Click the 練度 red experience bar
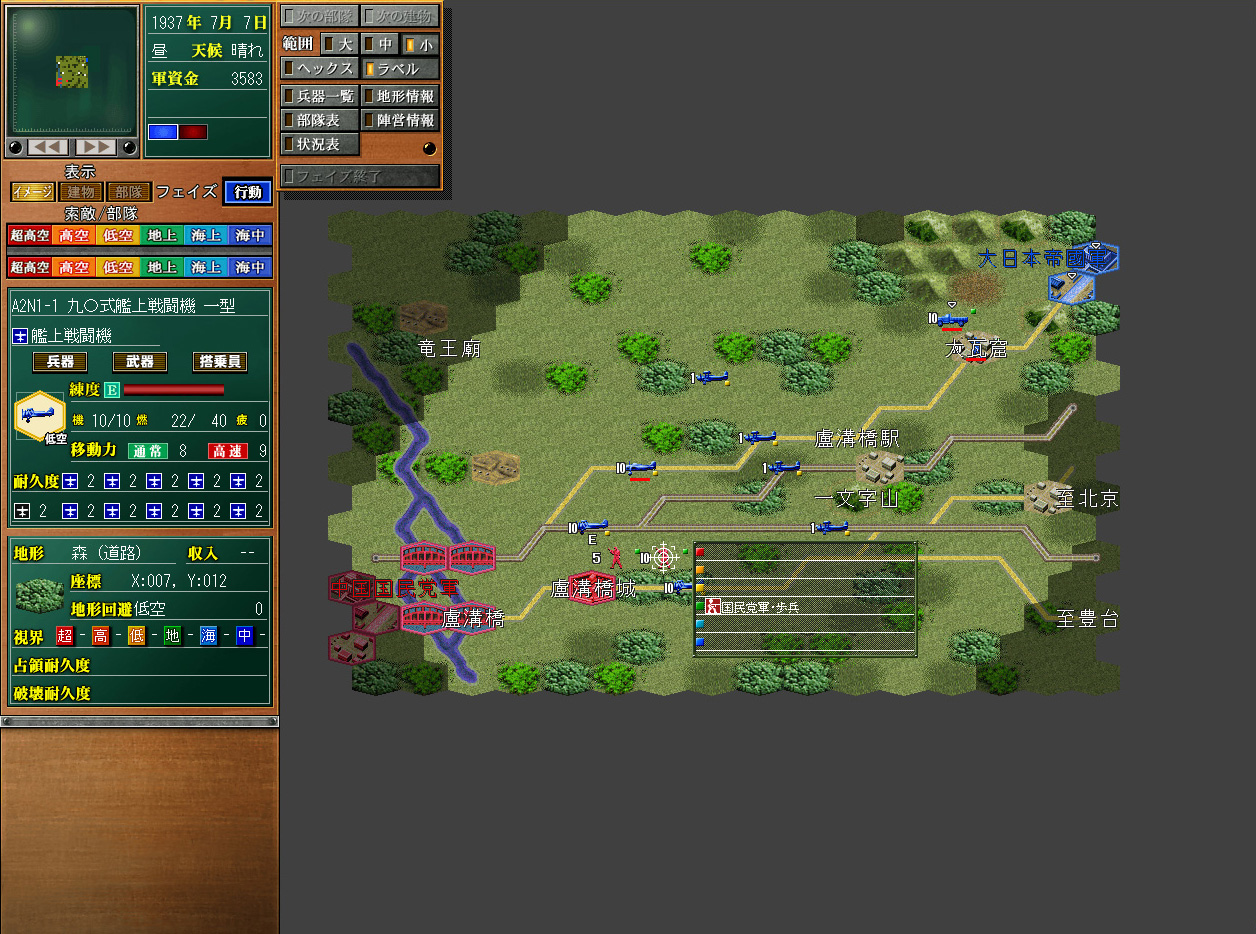Screen dimensions: 1256x934 coord(173,390)
